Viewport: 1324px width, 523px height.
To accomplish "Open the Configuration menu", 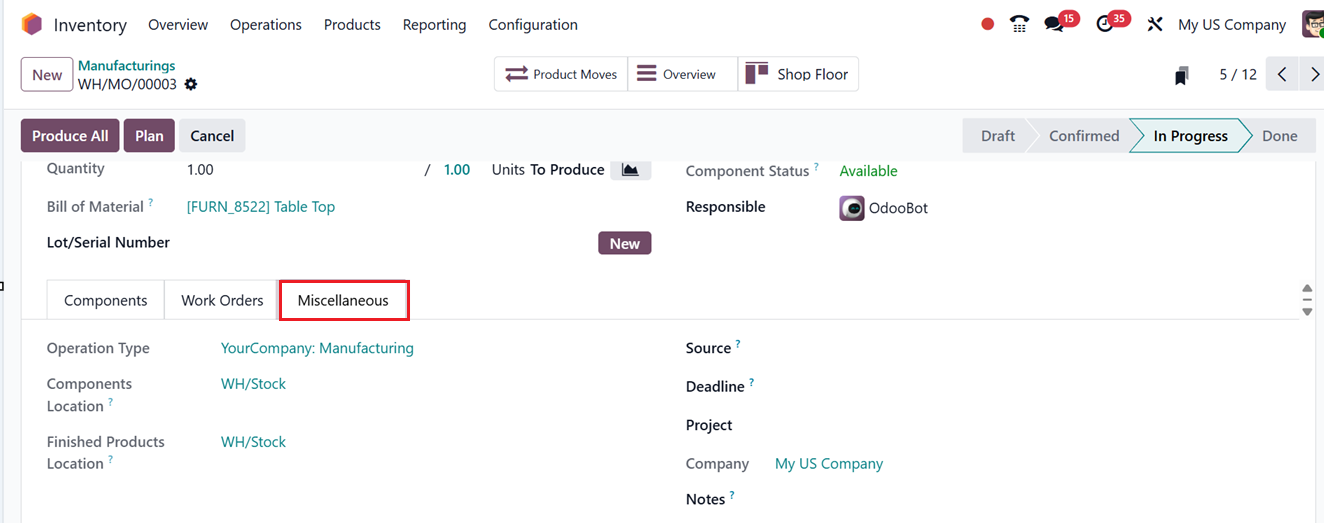I will pyautogui.click(x=533, y=24).
